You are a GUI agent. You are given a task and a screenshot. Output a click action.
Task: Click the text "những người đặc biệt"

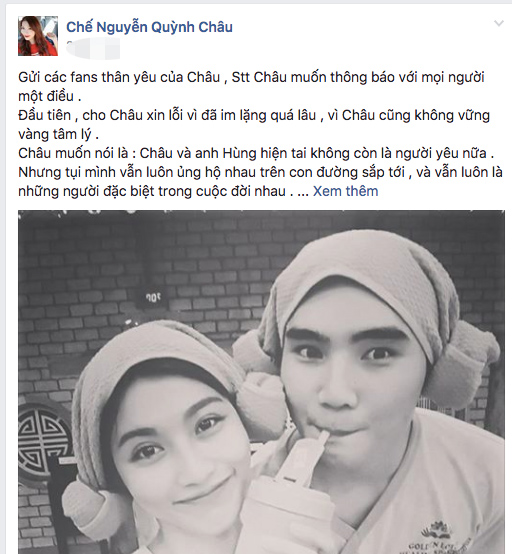point(87,191)
